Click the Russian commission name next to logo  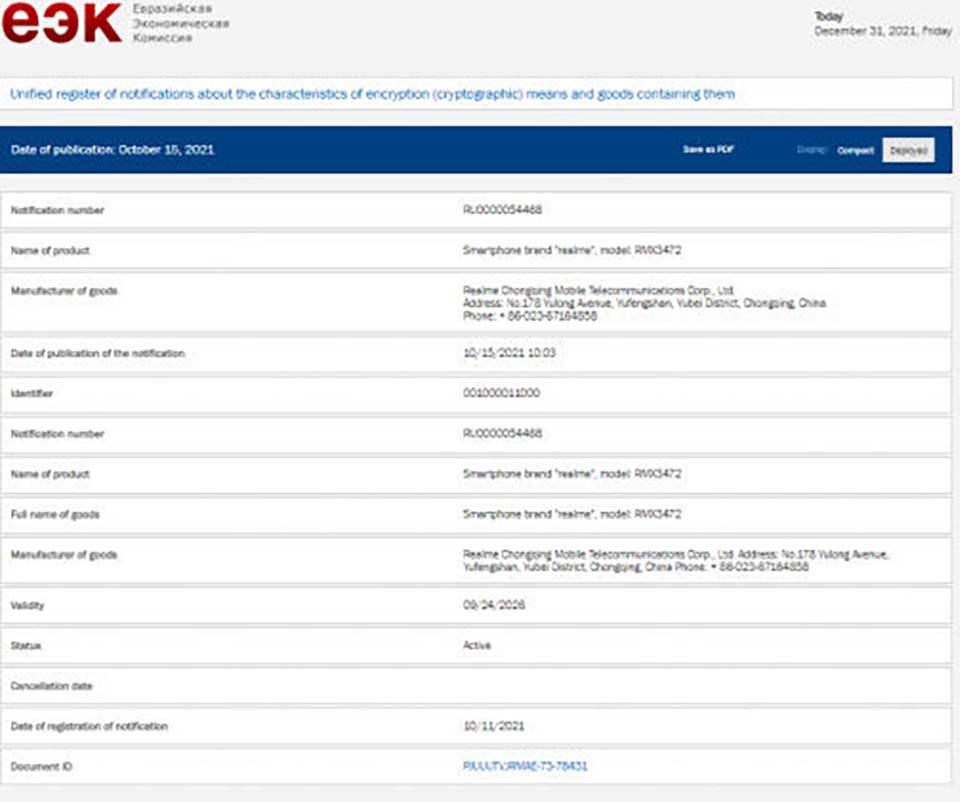click(x=181, y=23)
